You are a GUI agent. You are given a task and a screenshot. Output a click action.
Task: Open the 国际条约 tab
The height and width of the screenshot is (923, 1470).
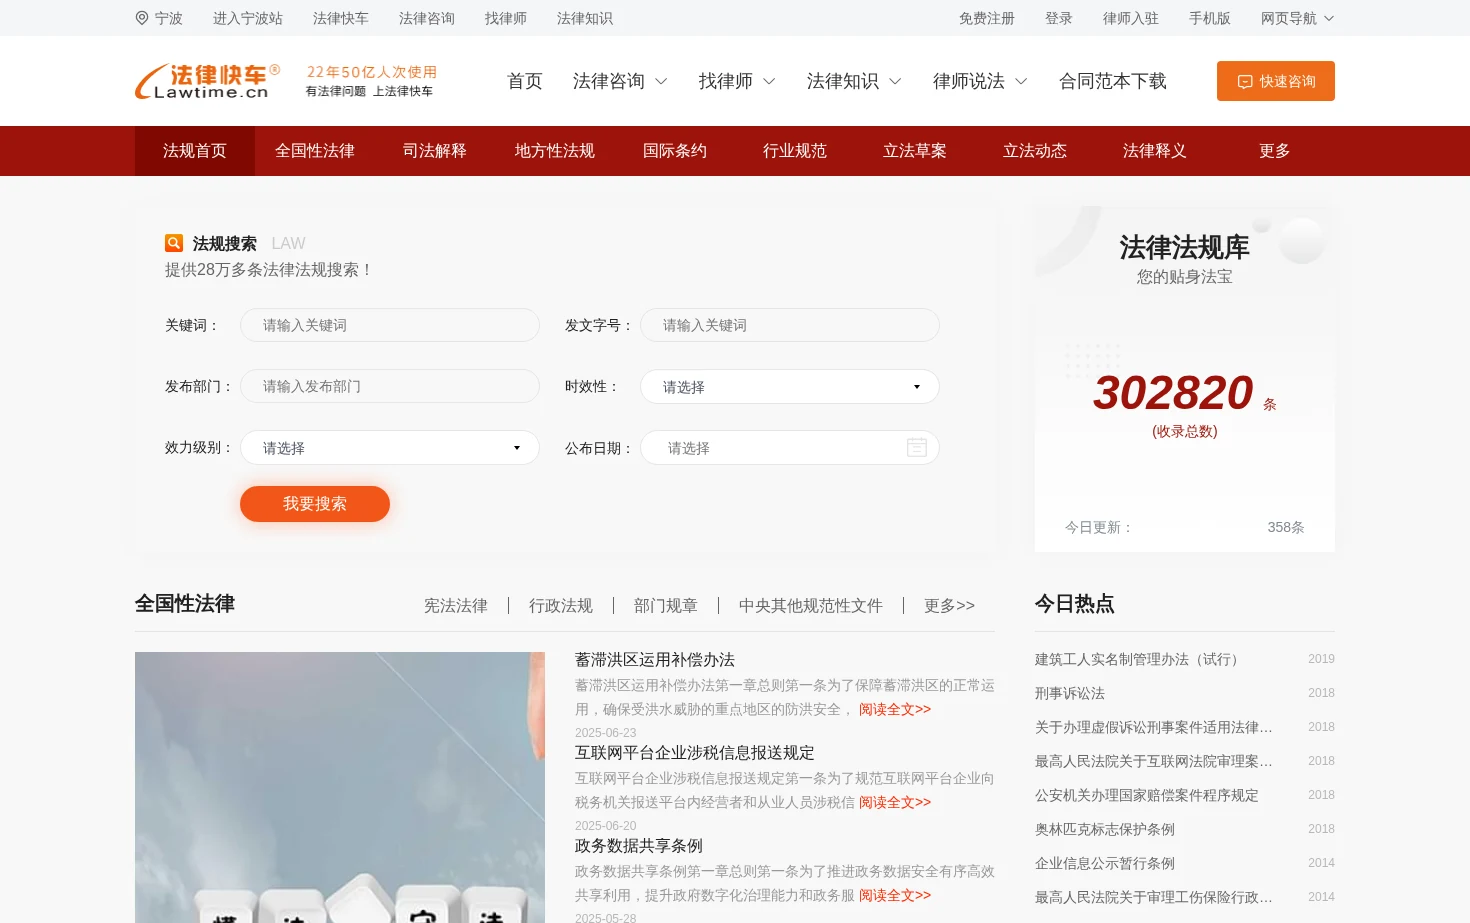675,151
